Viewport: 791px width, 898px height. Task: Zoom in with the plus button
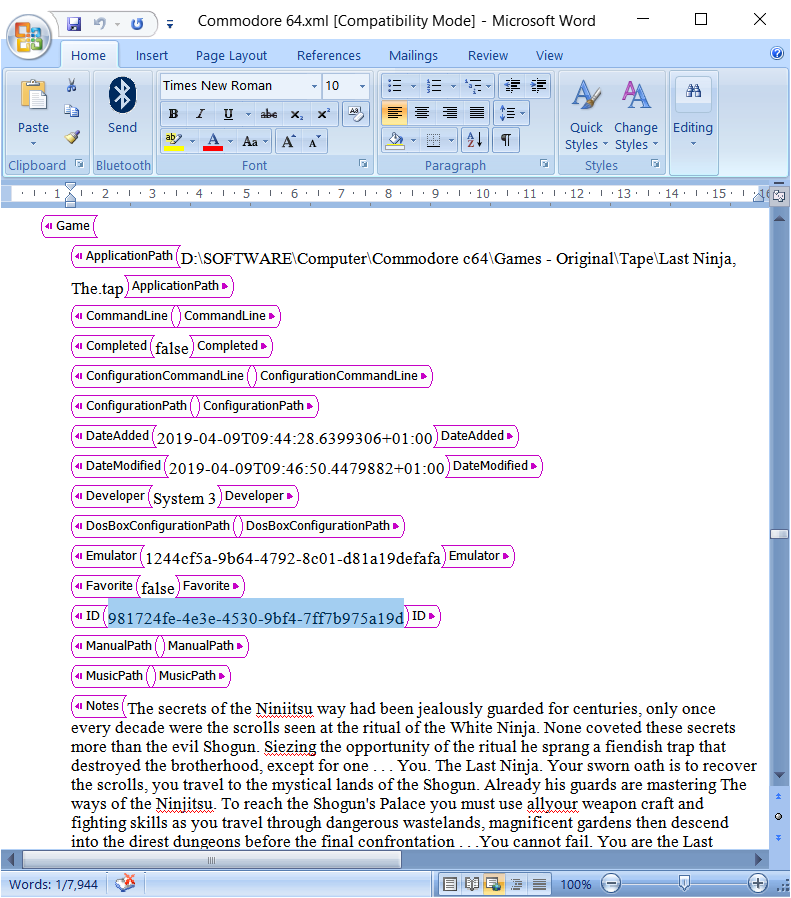pyautogui.click(x=758, y=884)
